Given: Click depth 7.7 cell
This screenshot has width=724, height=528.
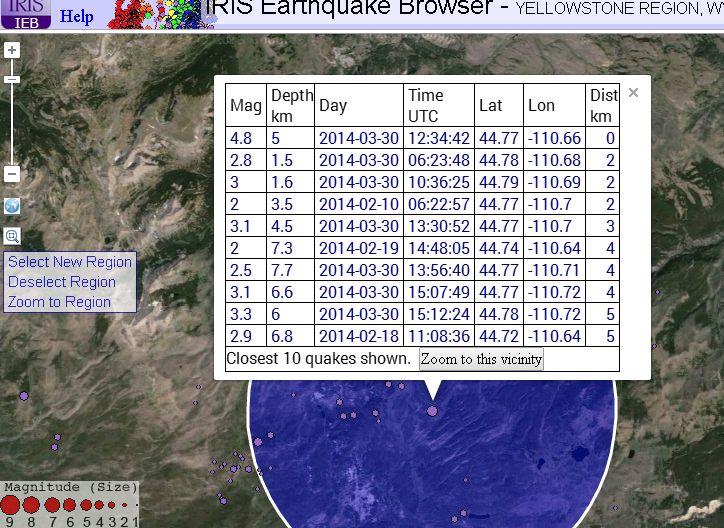Looking at the screenshot, I should coord(291,270).
